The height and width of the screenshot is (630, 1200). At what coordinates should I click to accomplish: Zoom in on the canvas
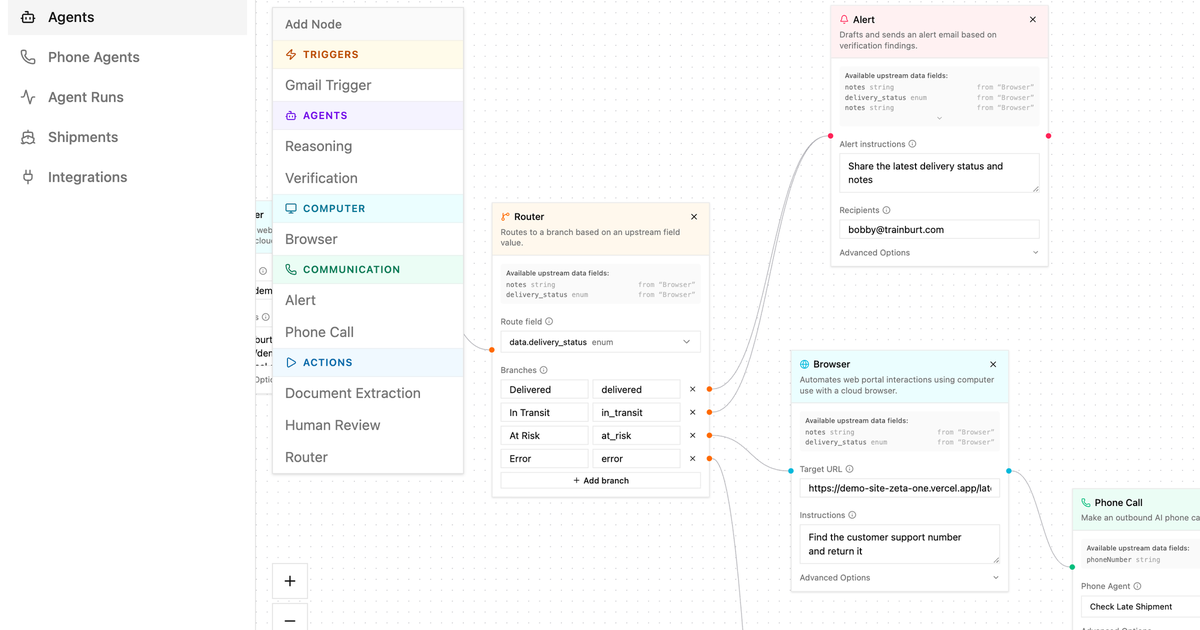click(290, 580)
